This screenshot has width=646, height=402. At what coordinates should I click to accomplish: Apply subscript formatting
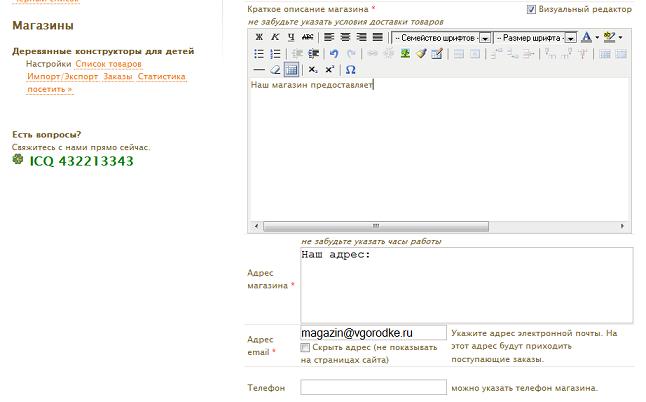[313, 70]
